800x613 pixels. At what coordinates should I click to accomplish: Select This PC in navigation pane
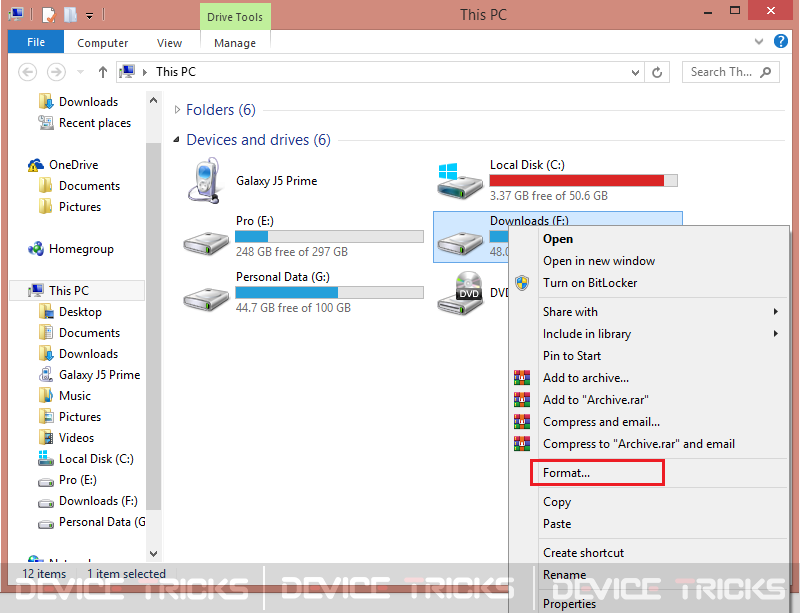click(x=77, y=290)
